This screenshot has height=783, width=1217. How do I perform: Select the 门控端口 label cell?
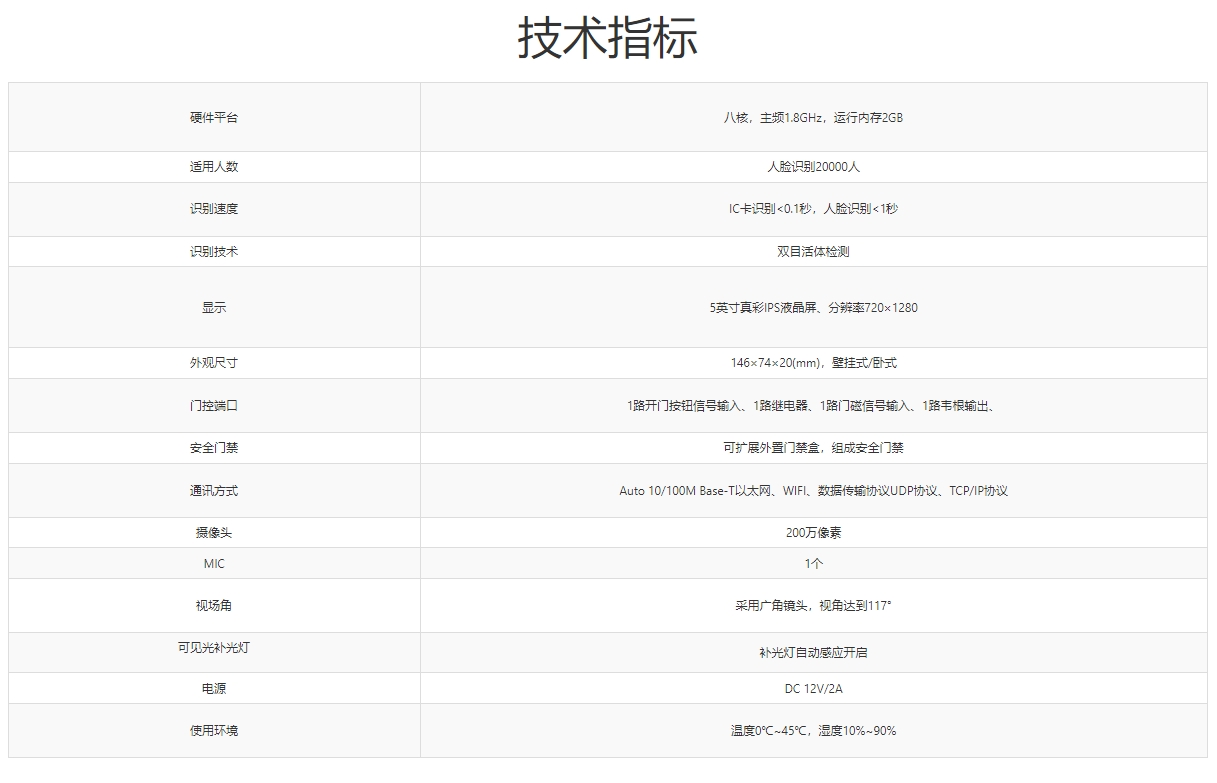coord(214,406)
